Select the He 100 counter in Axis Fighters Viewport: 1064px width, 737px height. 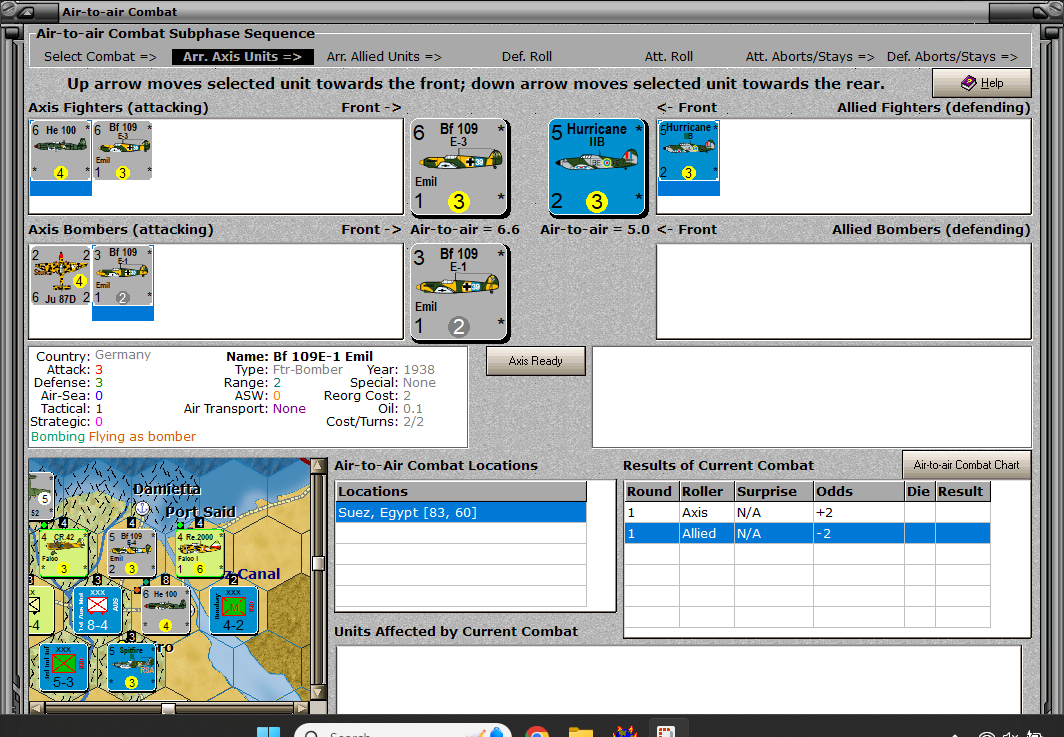click(60, 151)
